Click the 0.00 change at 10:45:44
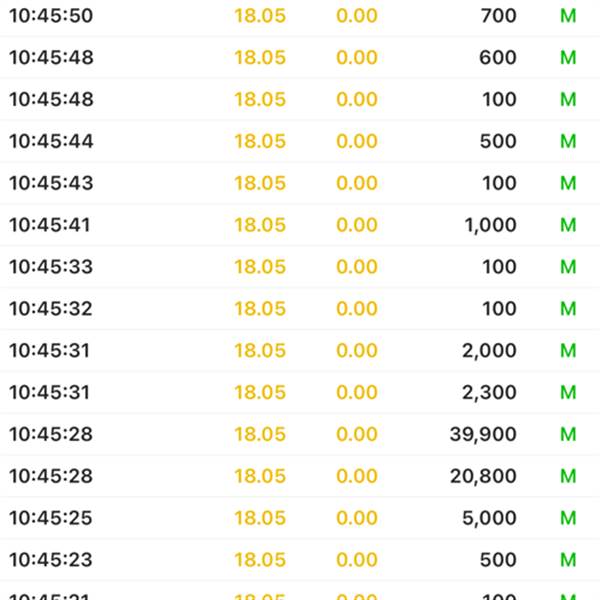 (x=357, y=141)
